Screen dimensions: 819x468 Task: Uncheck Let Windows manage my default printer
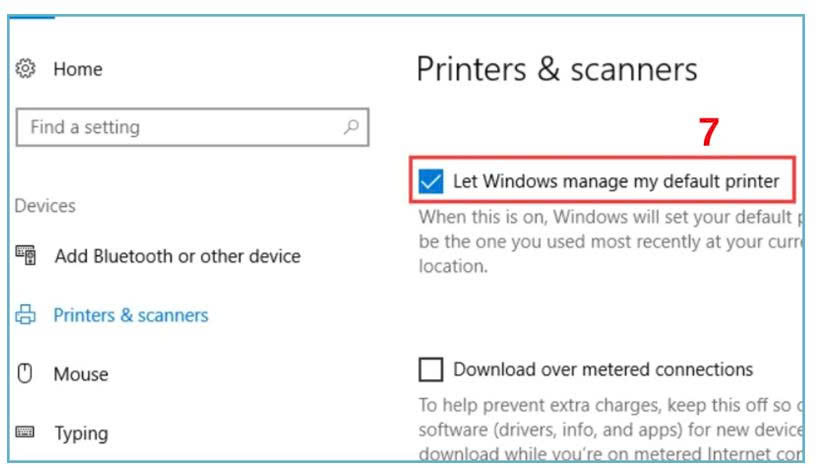[431, 182]
